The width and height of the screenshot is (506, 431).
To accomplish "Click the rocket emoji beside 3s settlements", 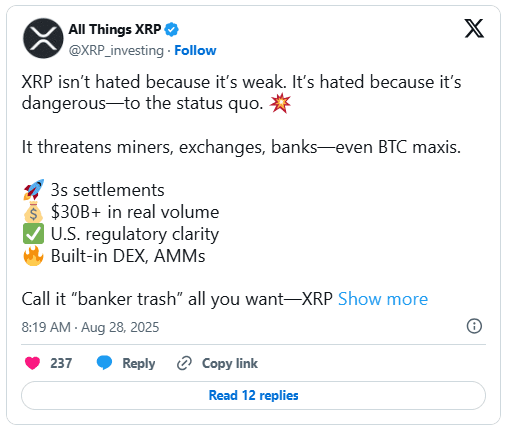I will coord(33,190).
